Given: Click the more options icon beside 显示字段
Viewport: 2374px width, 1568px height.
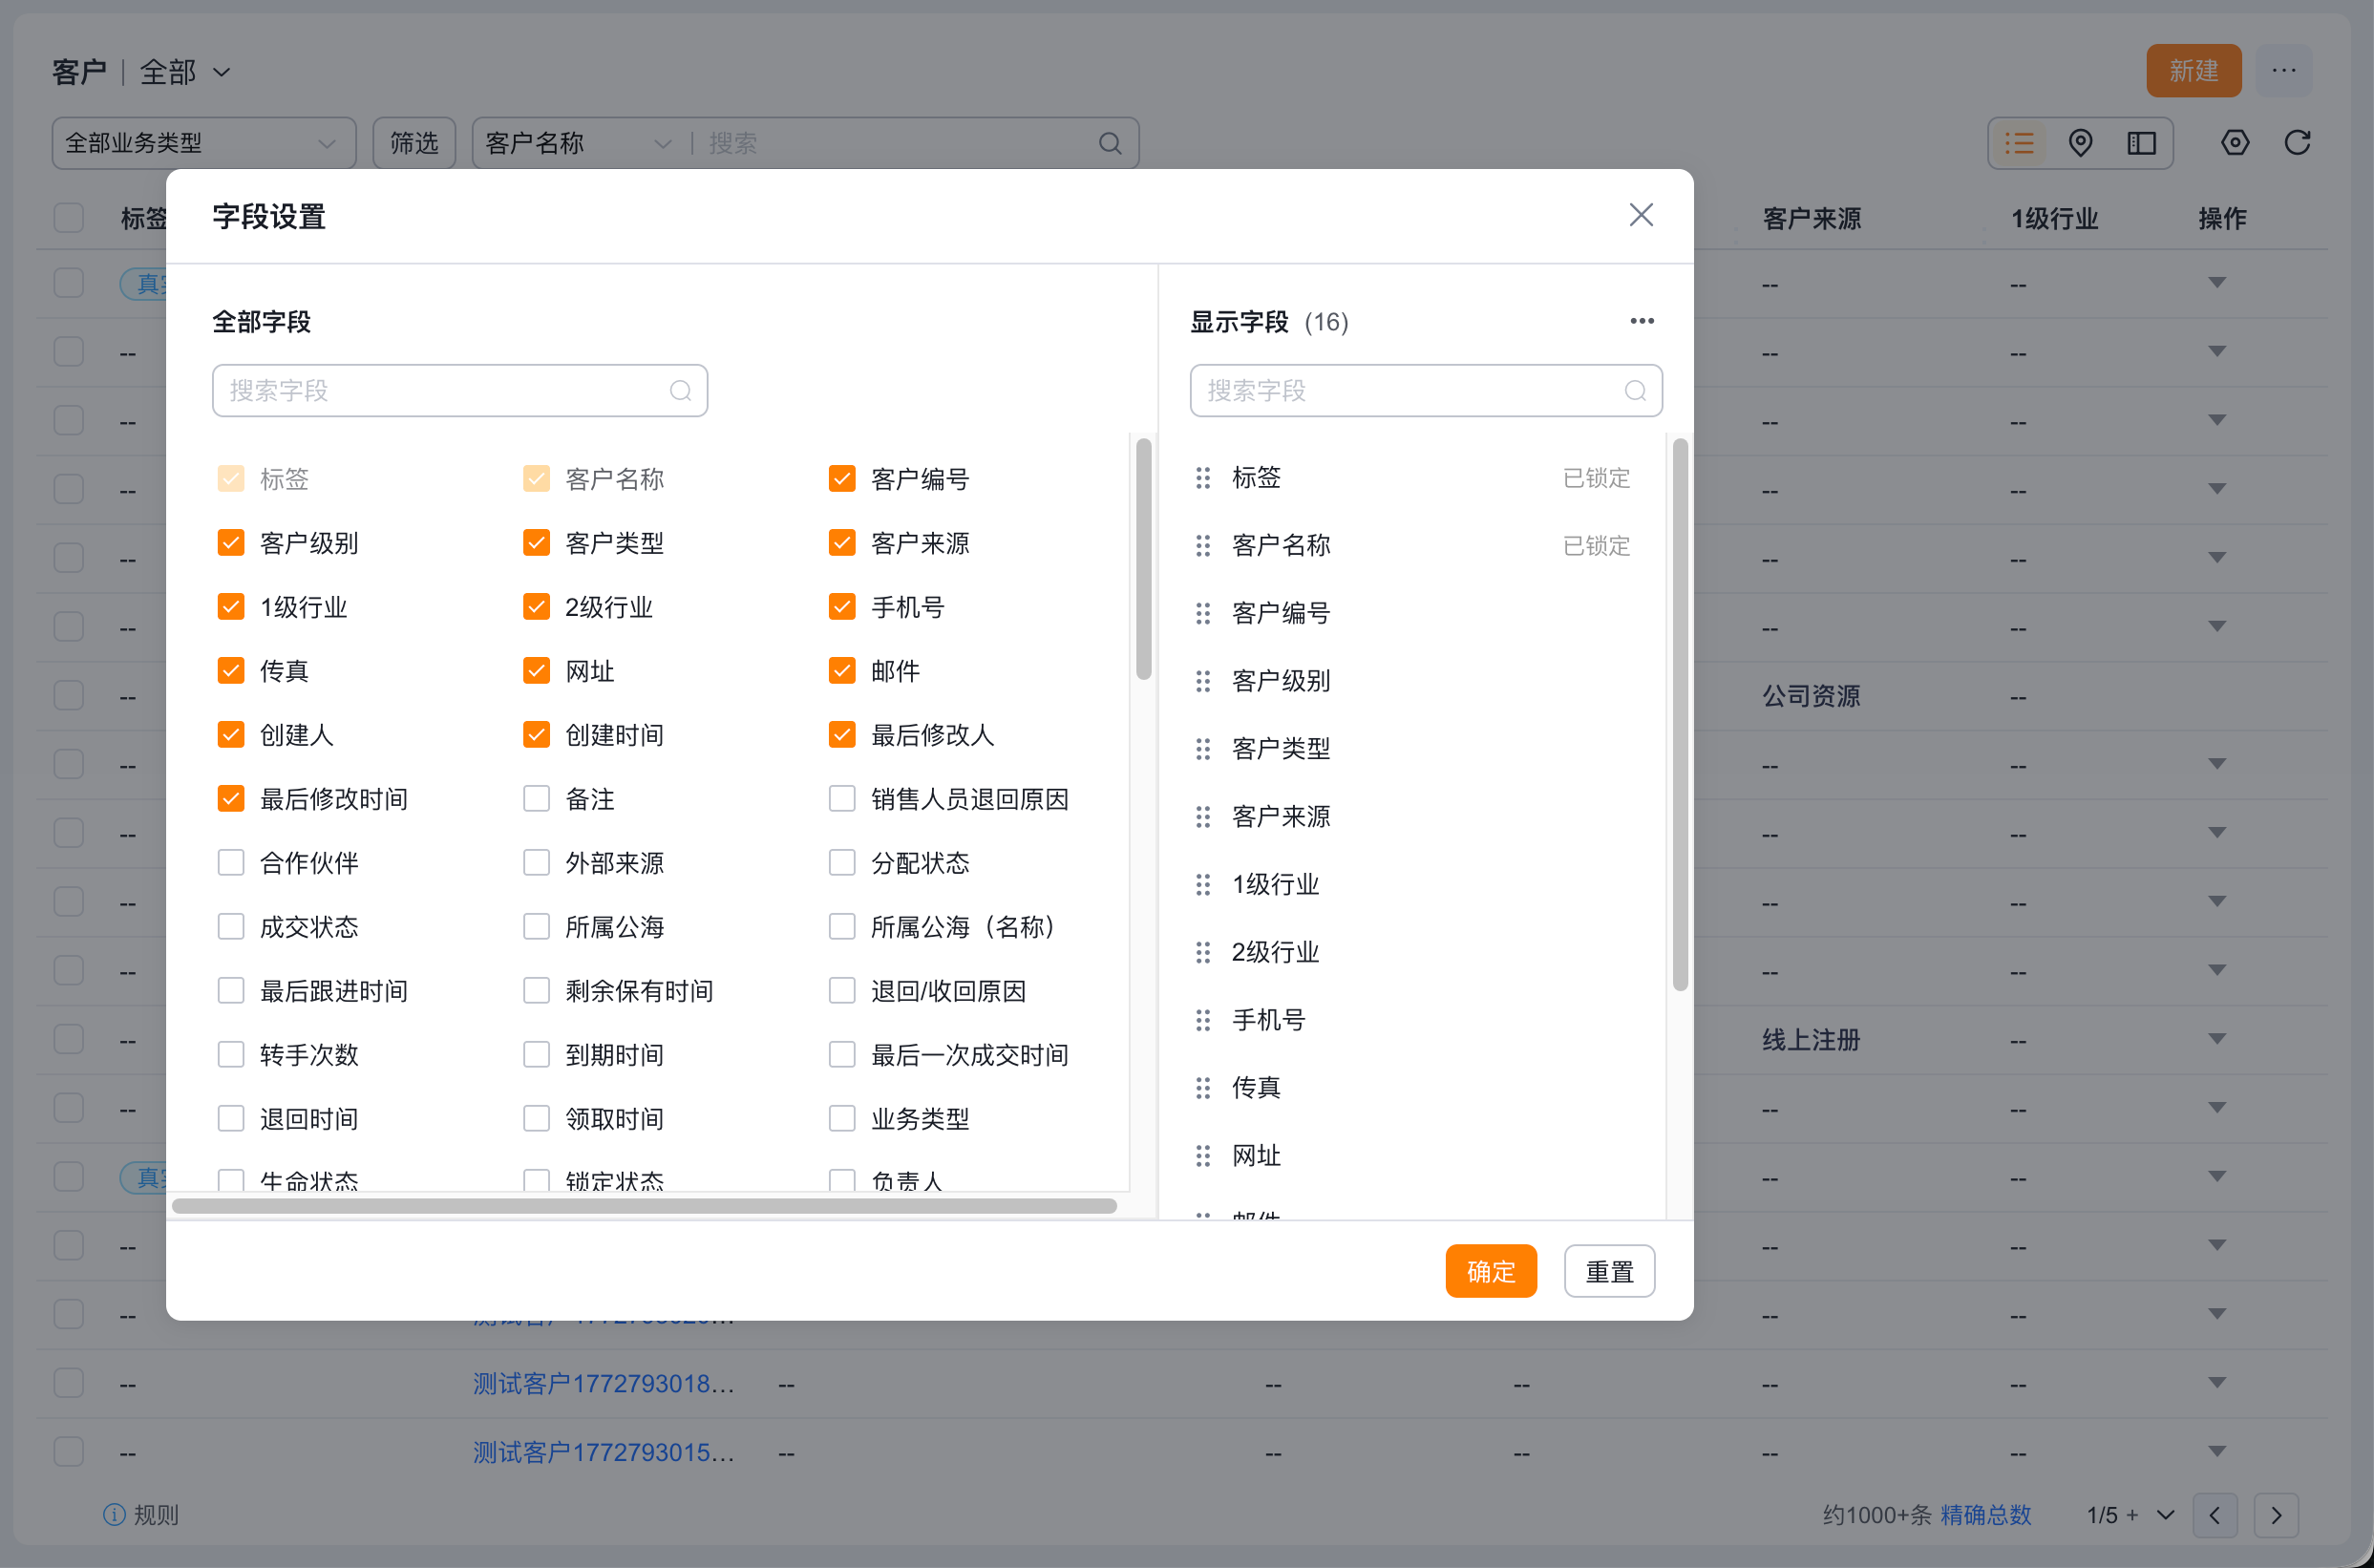Looking at the screenshot, I should pyautogui.click(x=1641, y=321).
